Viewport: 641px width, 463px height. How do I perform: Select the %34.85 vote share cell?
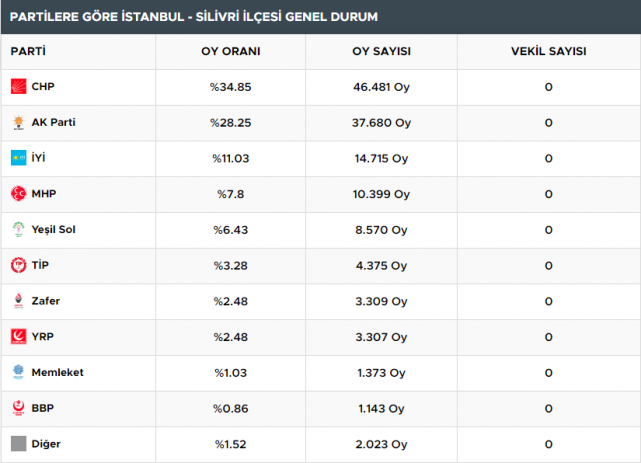coord(231,87)
